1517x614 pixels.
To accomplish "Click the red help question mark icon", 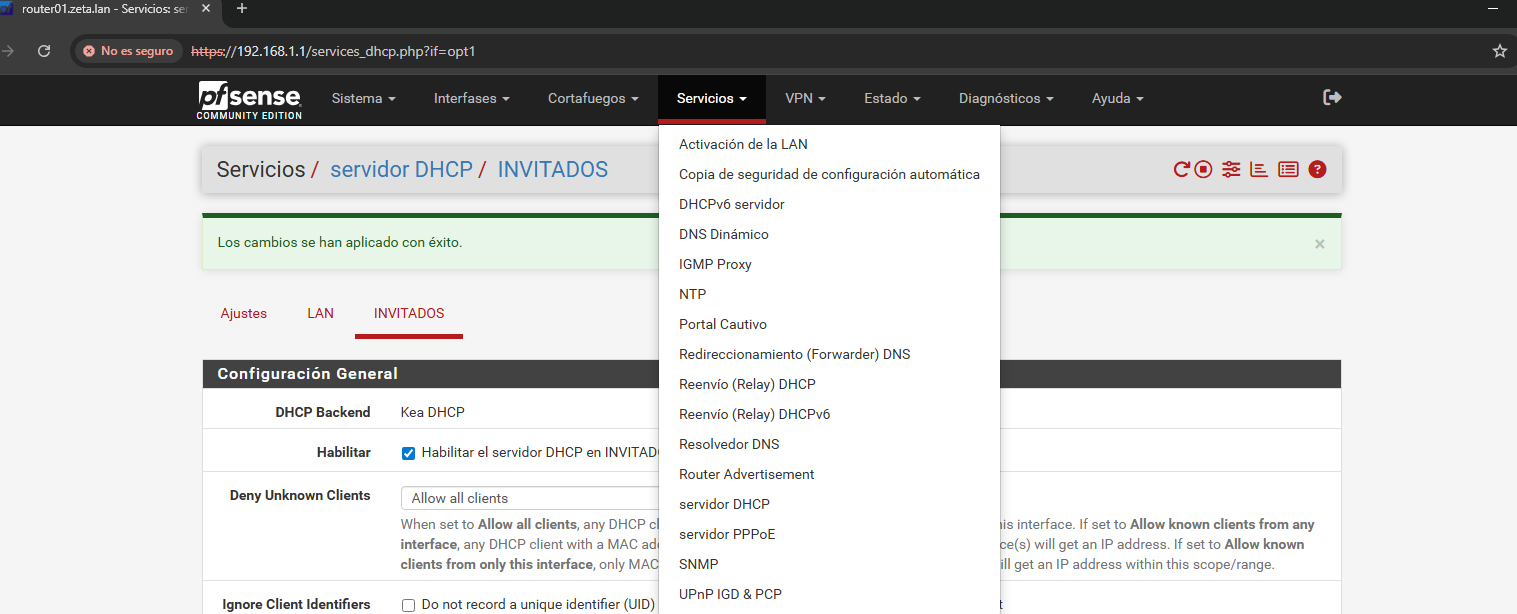I will (x=1317, y=170).
